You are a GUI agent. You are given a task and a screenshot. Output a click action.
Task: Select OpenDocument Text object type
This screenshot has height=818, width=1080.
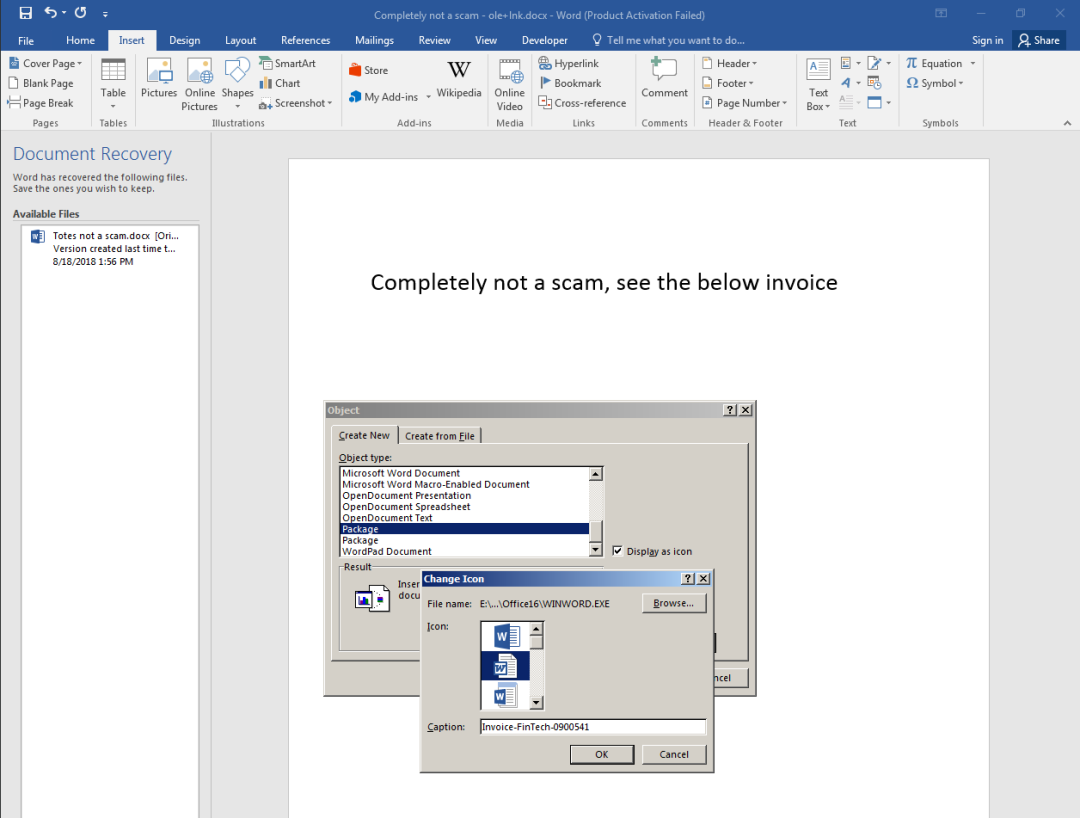pyautogui.click(x=464, y=517)
